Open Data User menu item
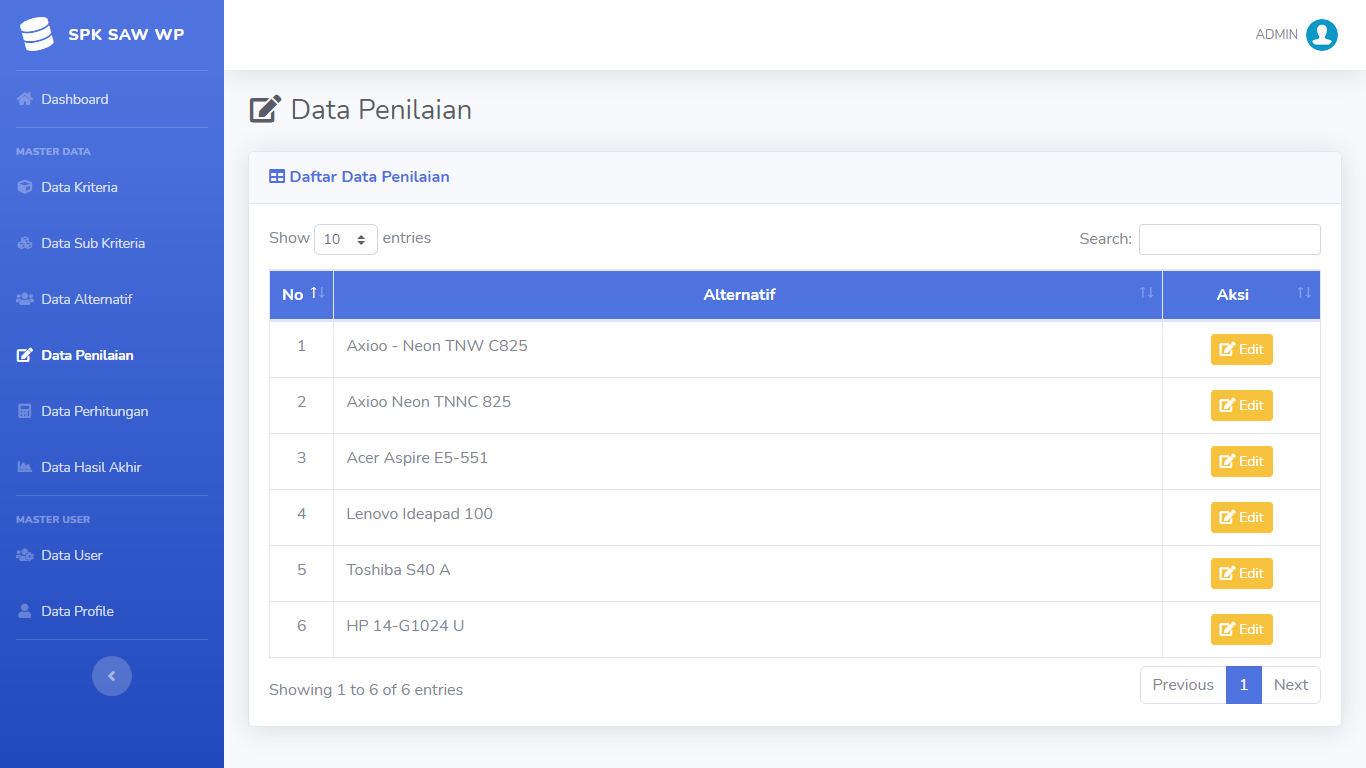This screenshot has height=768, width=1366. pyautogui.click(x=112, y=555)
